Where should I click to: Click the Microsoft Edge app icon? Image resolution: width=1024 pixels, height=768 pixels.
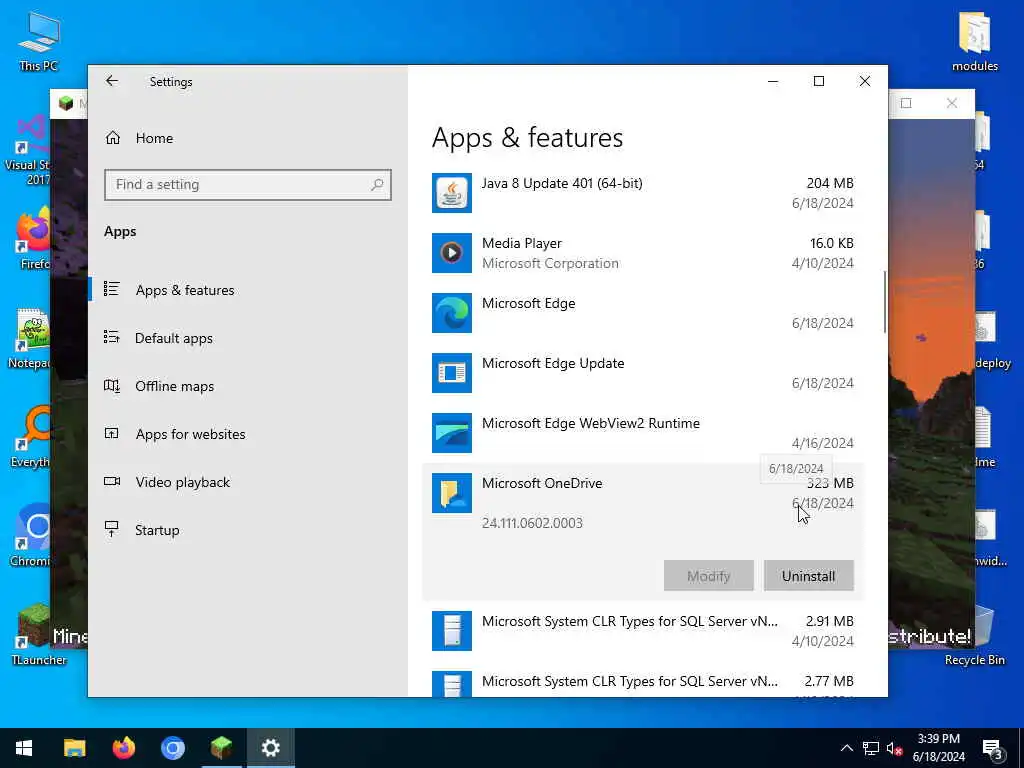tap(451, 313)
